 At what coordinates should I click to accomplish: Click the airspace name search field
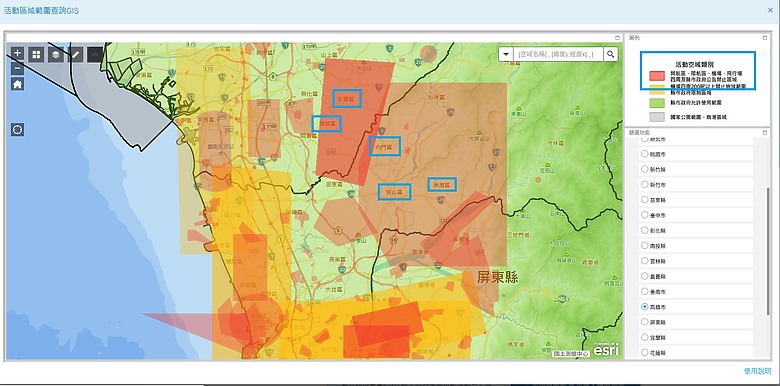(559, 54)
